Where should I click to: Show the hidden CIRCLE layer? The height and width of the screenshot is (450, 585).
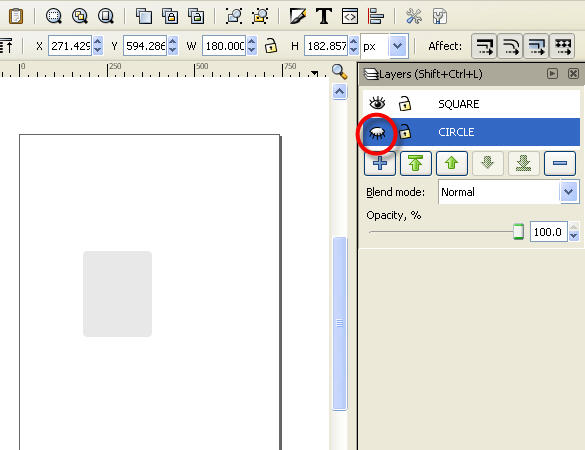pos(377,132)
